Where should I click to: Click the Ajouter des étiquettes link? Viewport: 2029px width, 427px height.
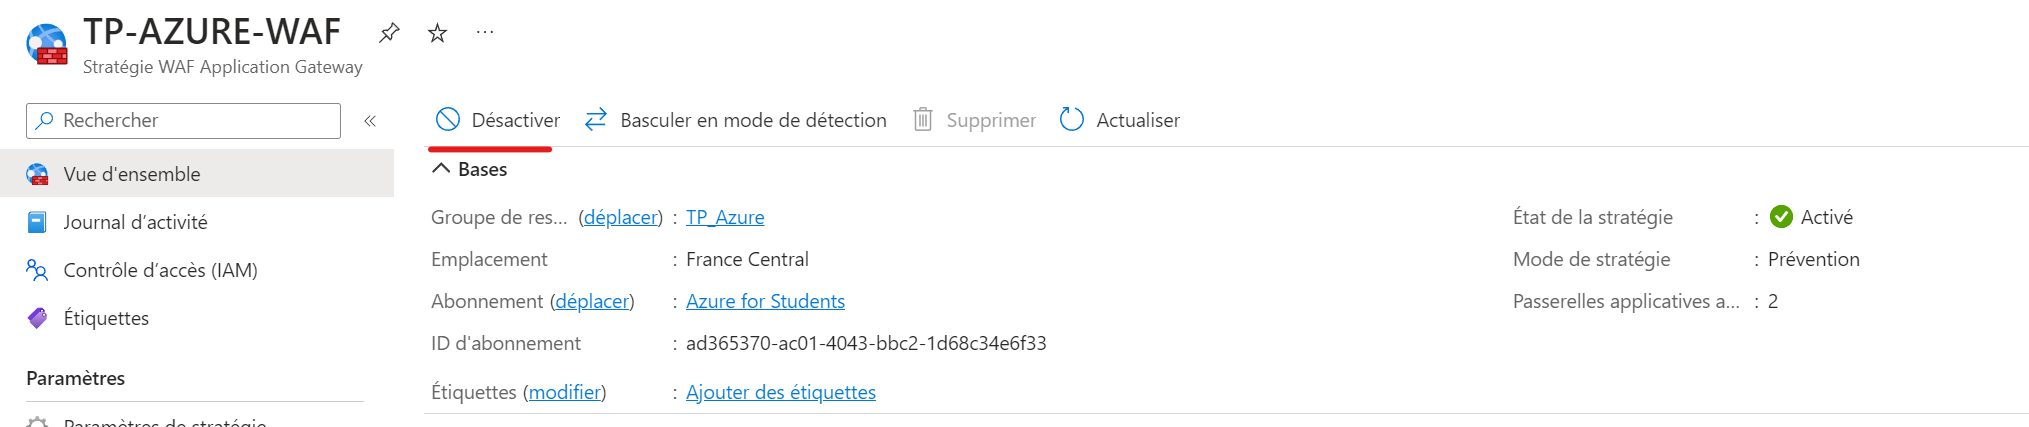pos(780,392)
